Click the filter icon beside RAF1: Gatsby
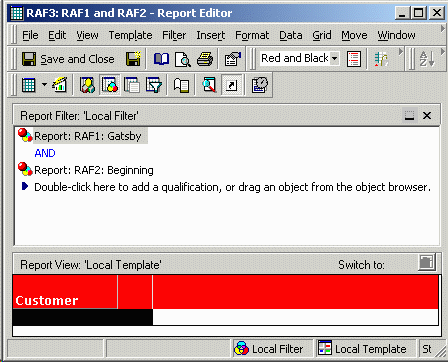This screenshot has width=448, height=362. coord(25,135)
